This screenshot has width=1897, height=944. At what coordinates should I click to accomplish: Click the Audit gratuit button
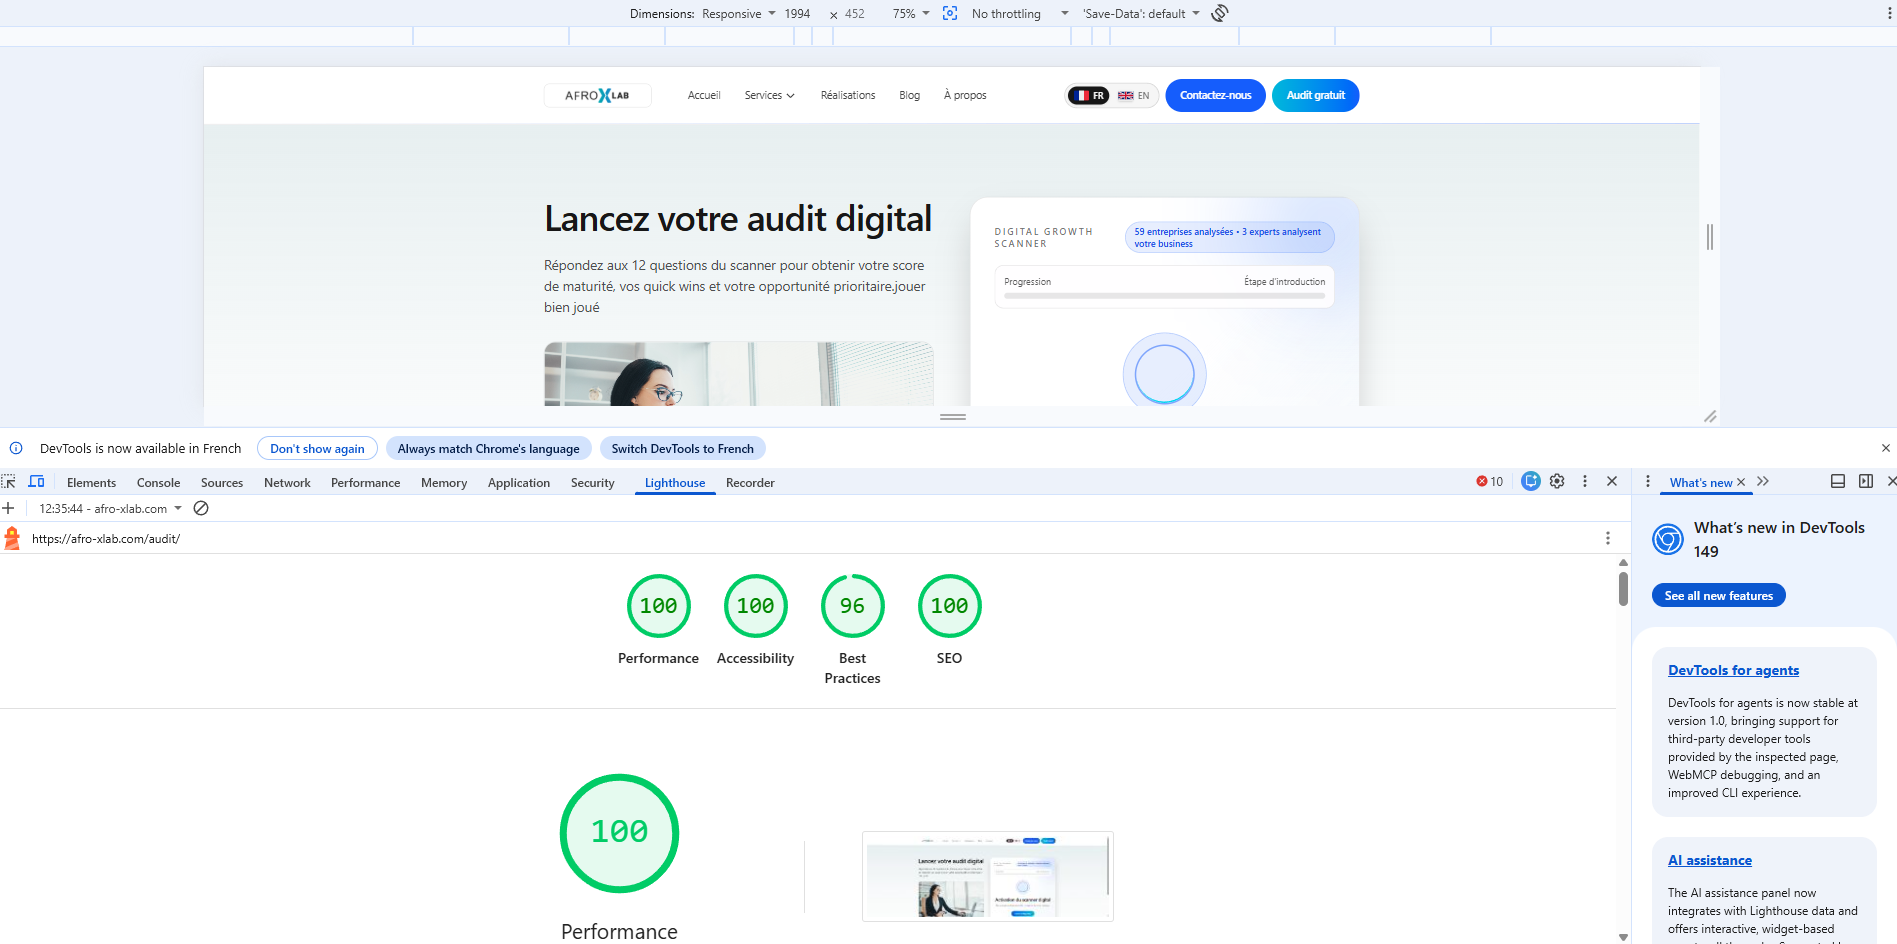pyautogui.click(x=1315, y=95)
